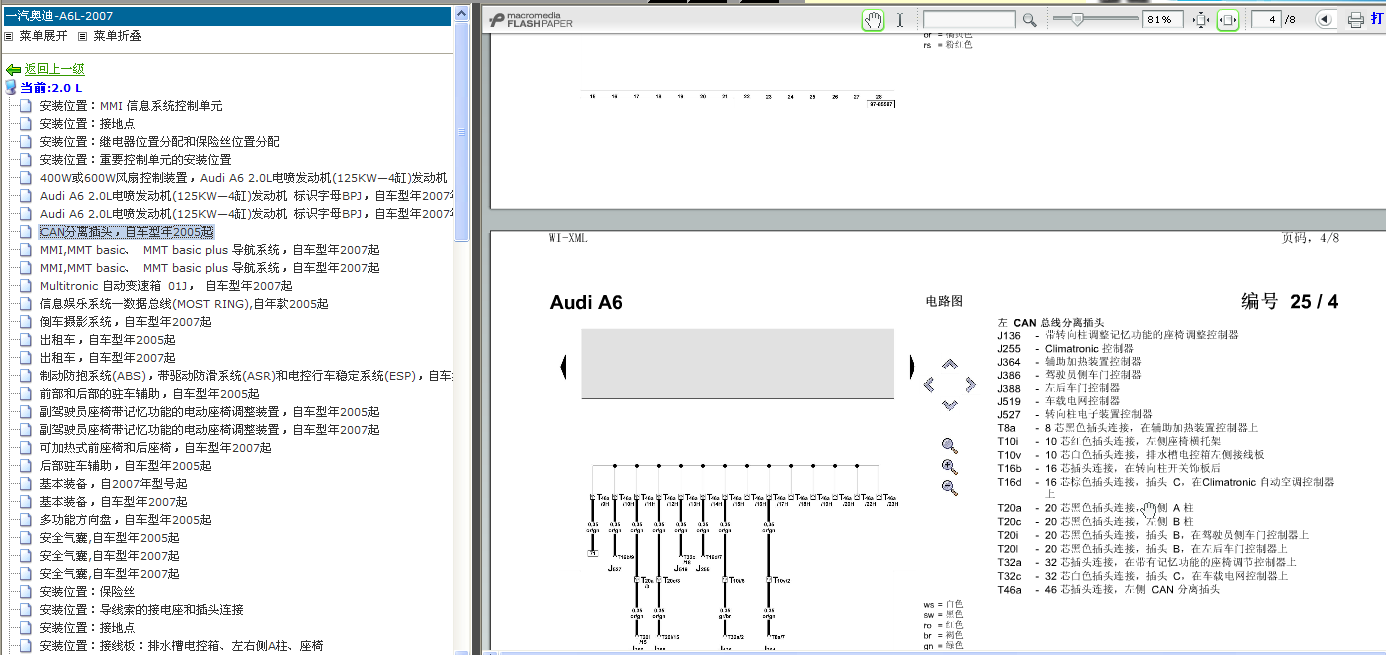Open Multitronic 自动变速箱 01J entry
The image size is (1386, 655).
coord(166,286)
